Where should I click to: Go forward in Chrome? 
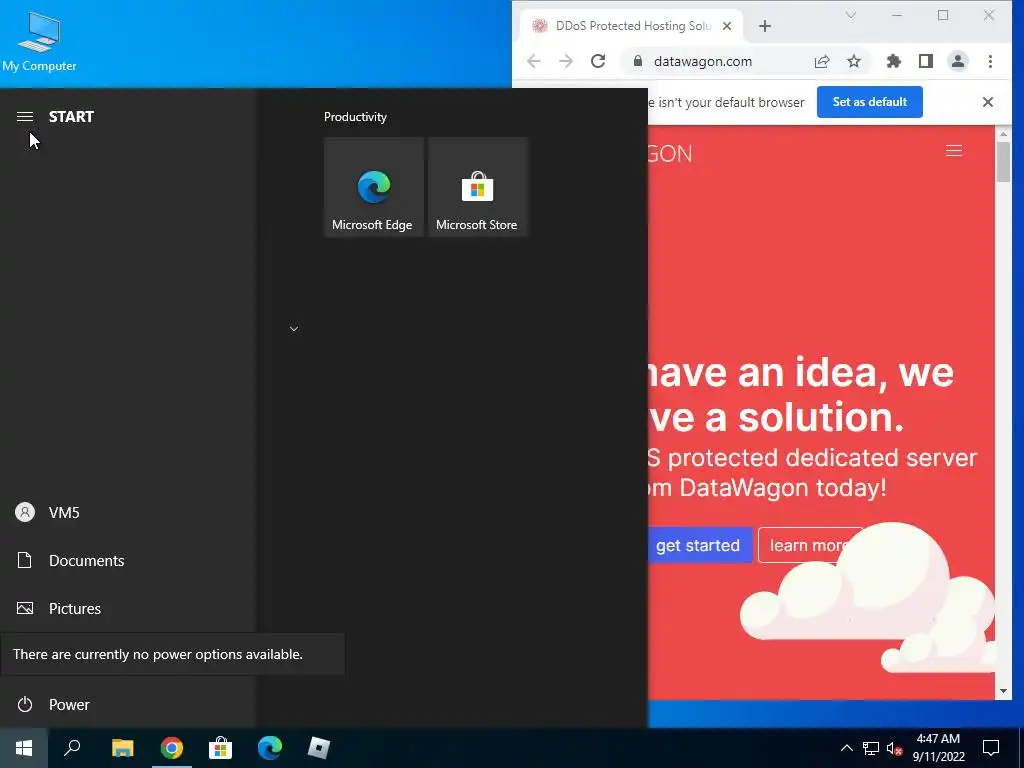tap(566, 61)
